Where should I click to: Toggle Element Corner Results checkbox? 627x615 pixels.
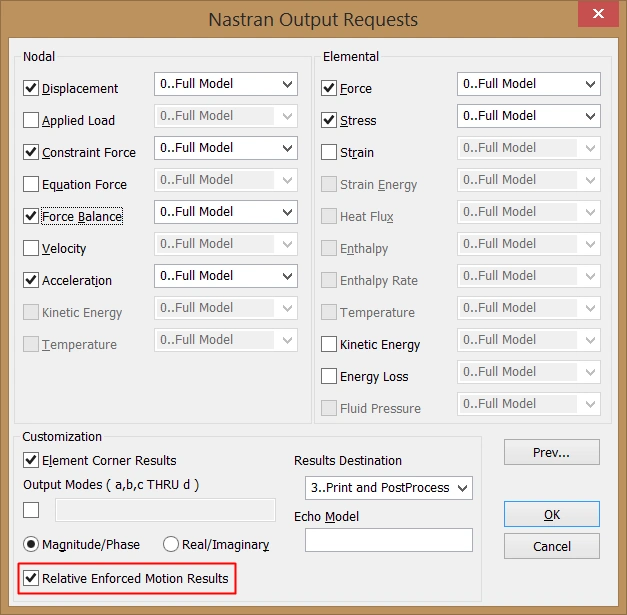pos(31,460)
